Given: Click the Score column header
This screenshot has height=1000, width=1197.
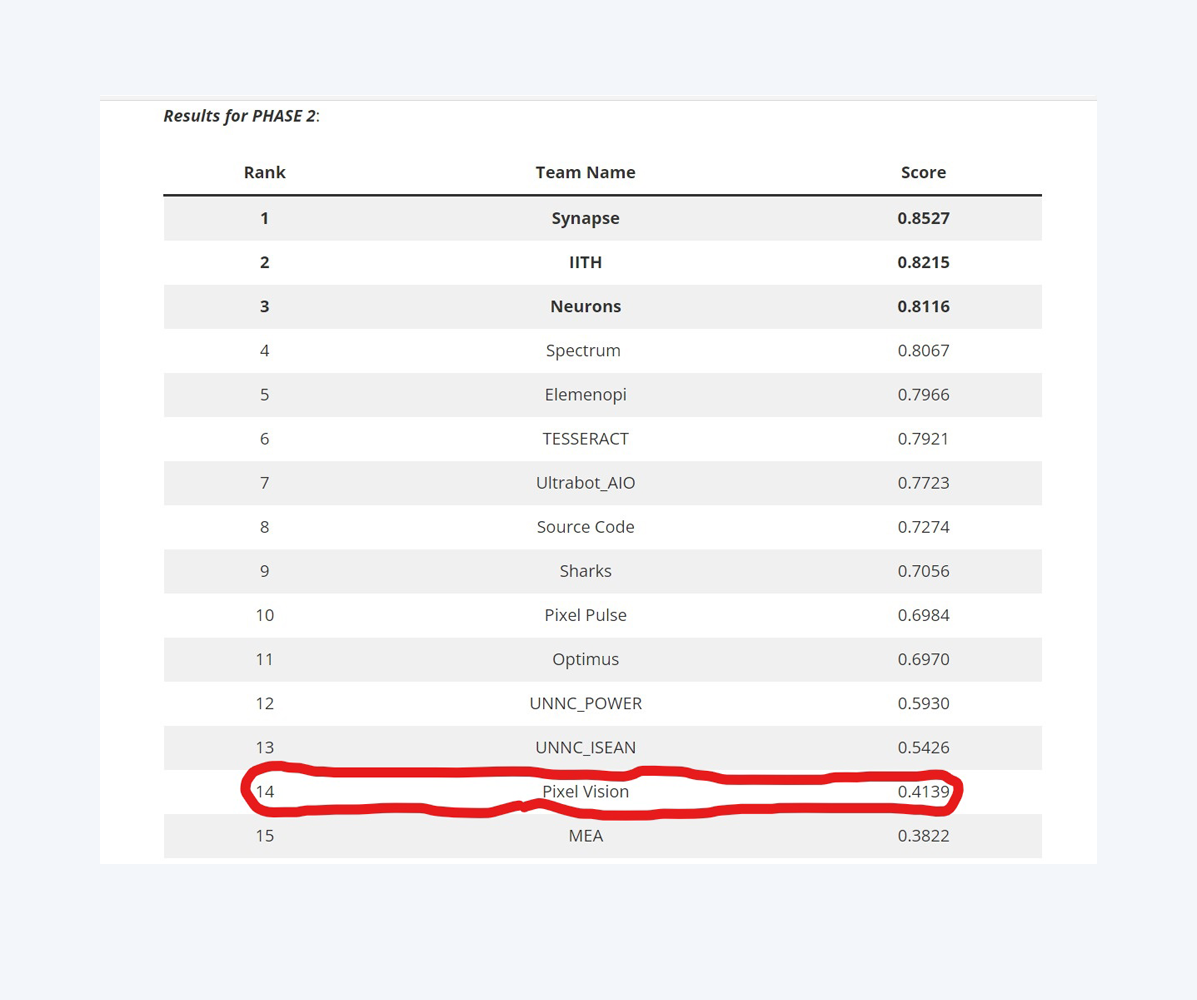Looking at the screenshot, I should [x=923, y=172].
